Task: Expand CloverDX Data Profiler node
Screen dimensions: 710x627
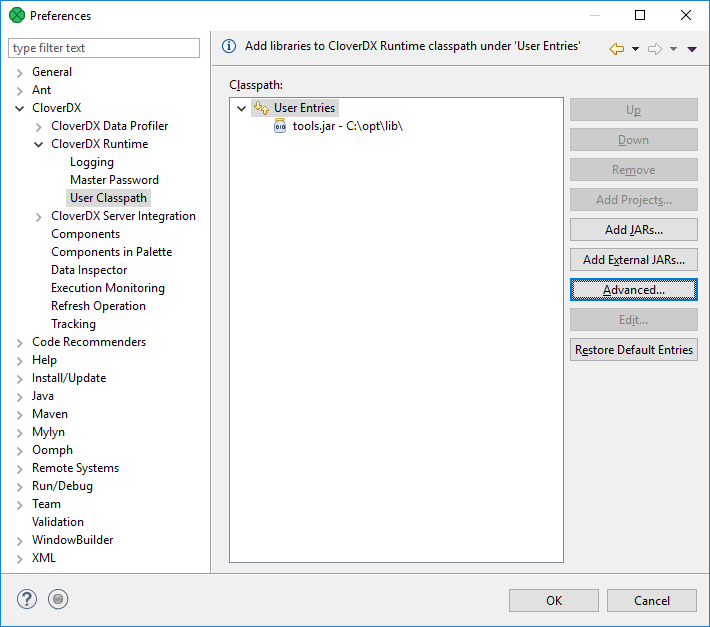Action: coord(38,127)
